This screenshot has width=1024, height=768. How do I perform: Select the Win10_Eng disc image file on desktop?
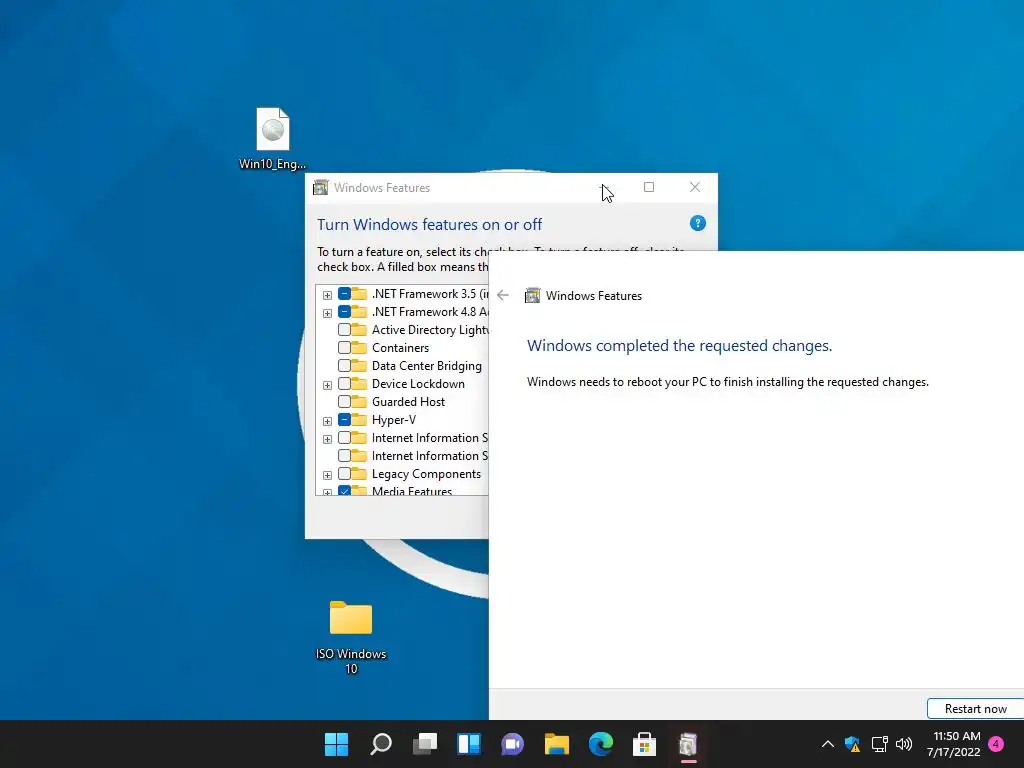pos(272,138)
